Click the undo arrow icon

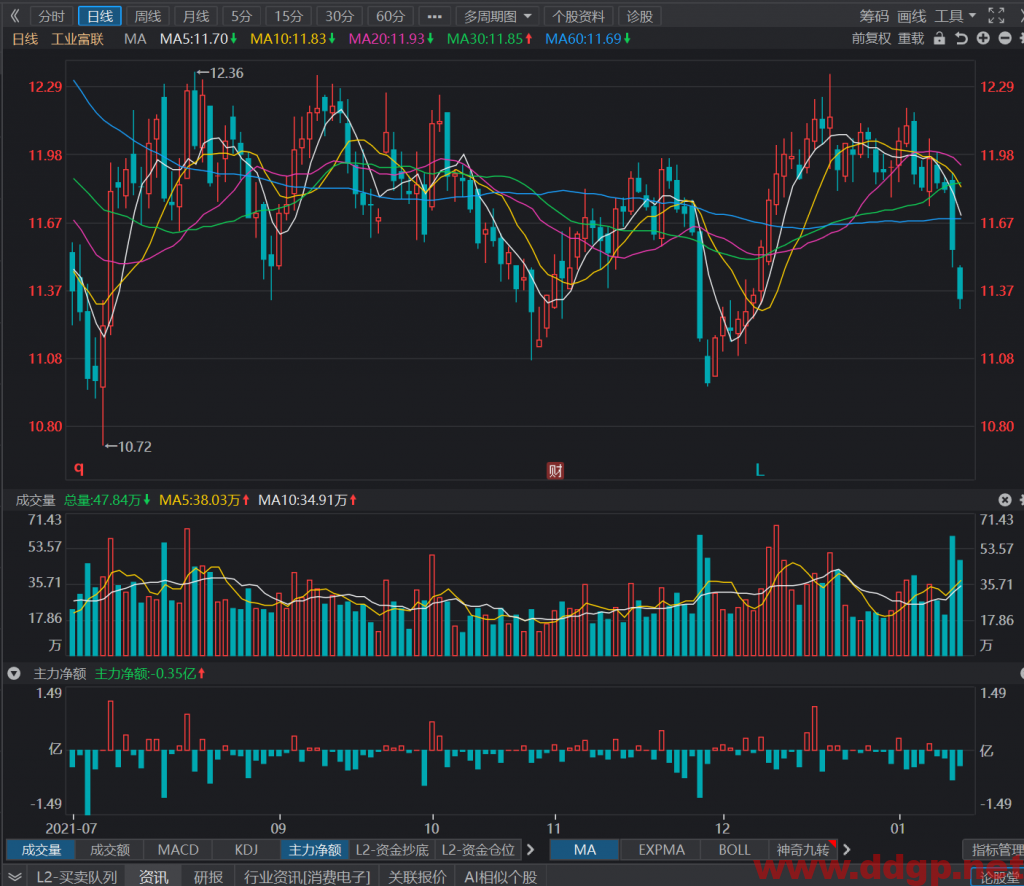(x=961, y=39)
